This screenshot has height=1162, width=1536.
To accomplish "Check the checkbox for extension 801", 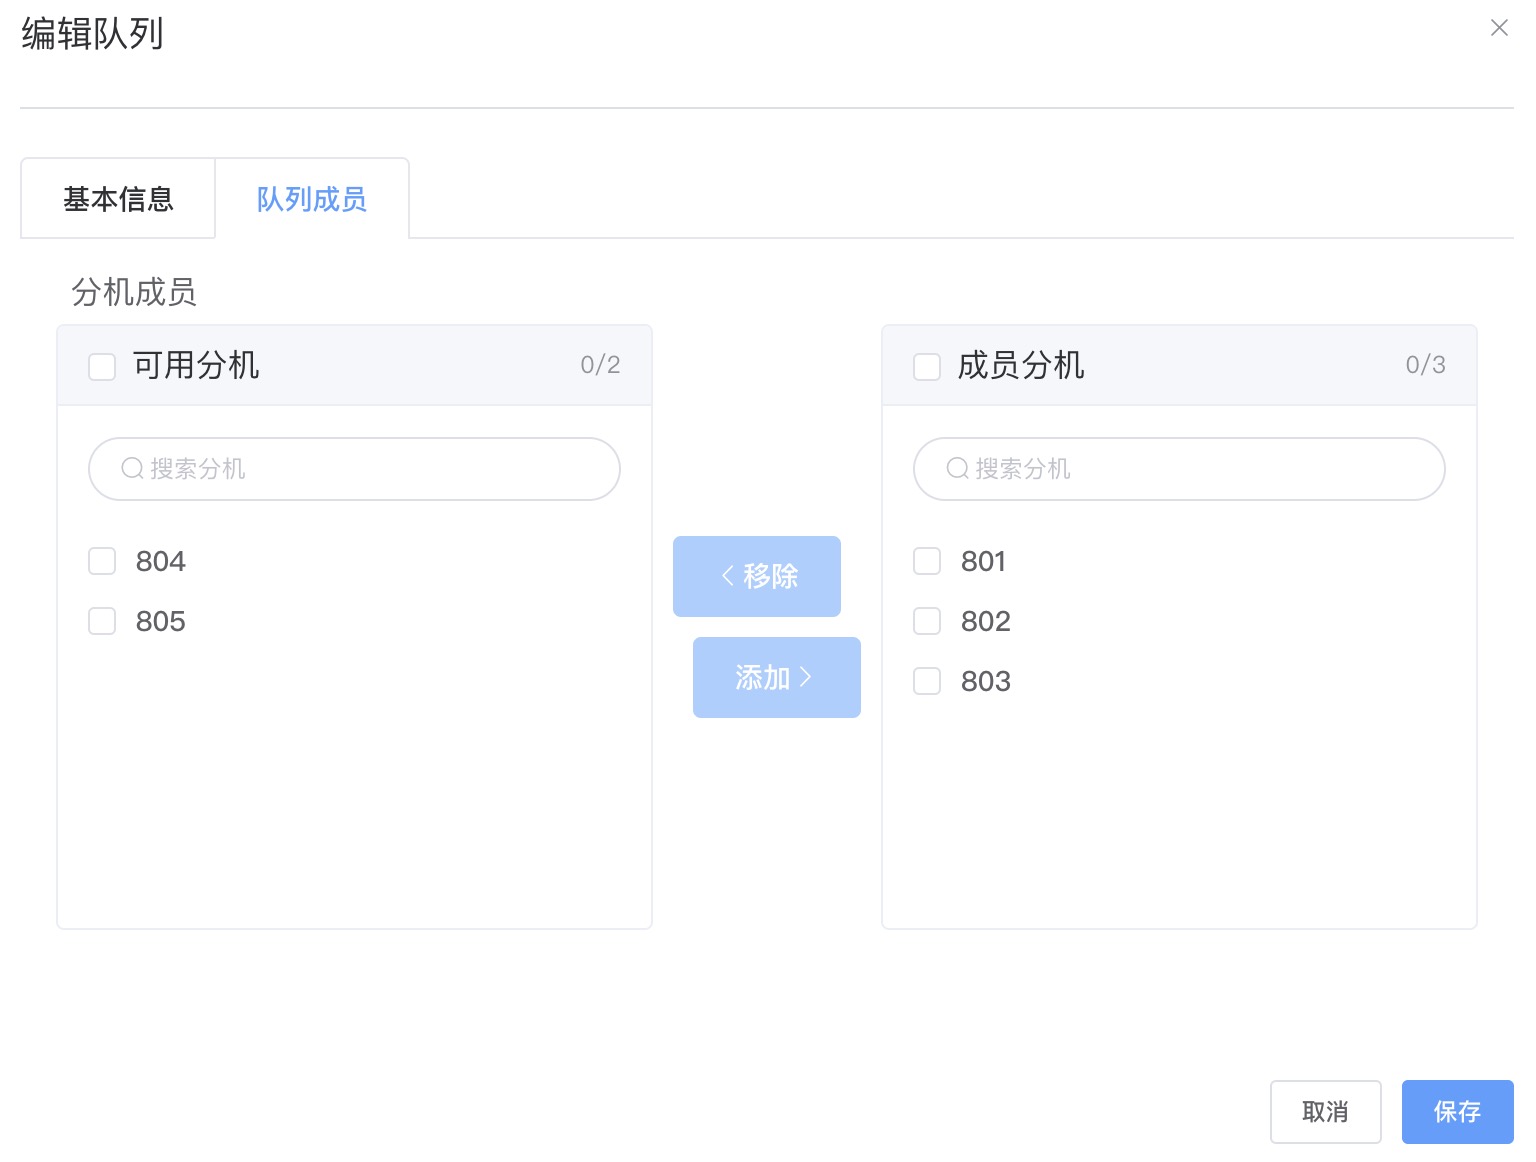I will coord(926,561).
